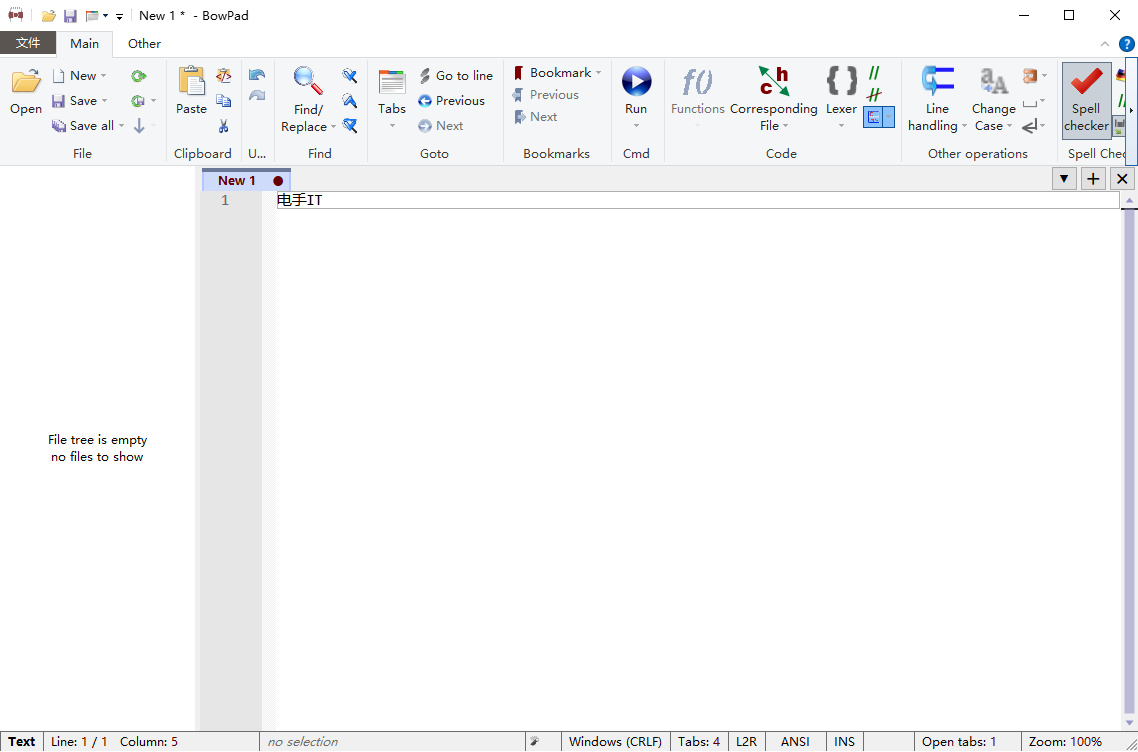Toggle INS insert mode in status bar
1138x752 pixels.
844,742
